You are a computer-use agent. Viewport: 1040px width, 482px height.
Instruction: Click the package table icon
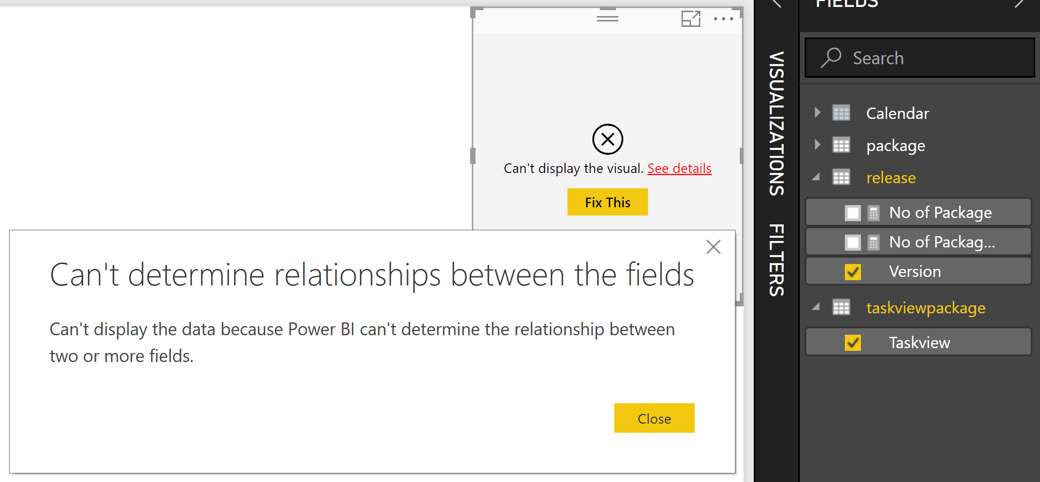842,145
